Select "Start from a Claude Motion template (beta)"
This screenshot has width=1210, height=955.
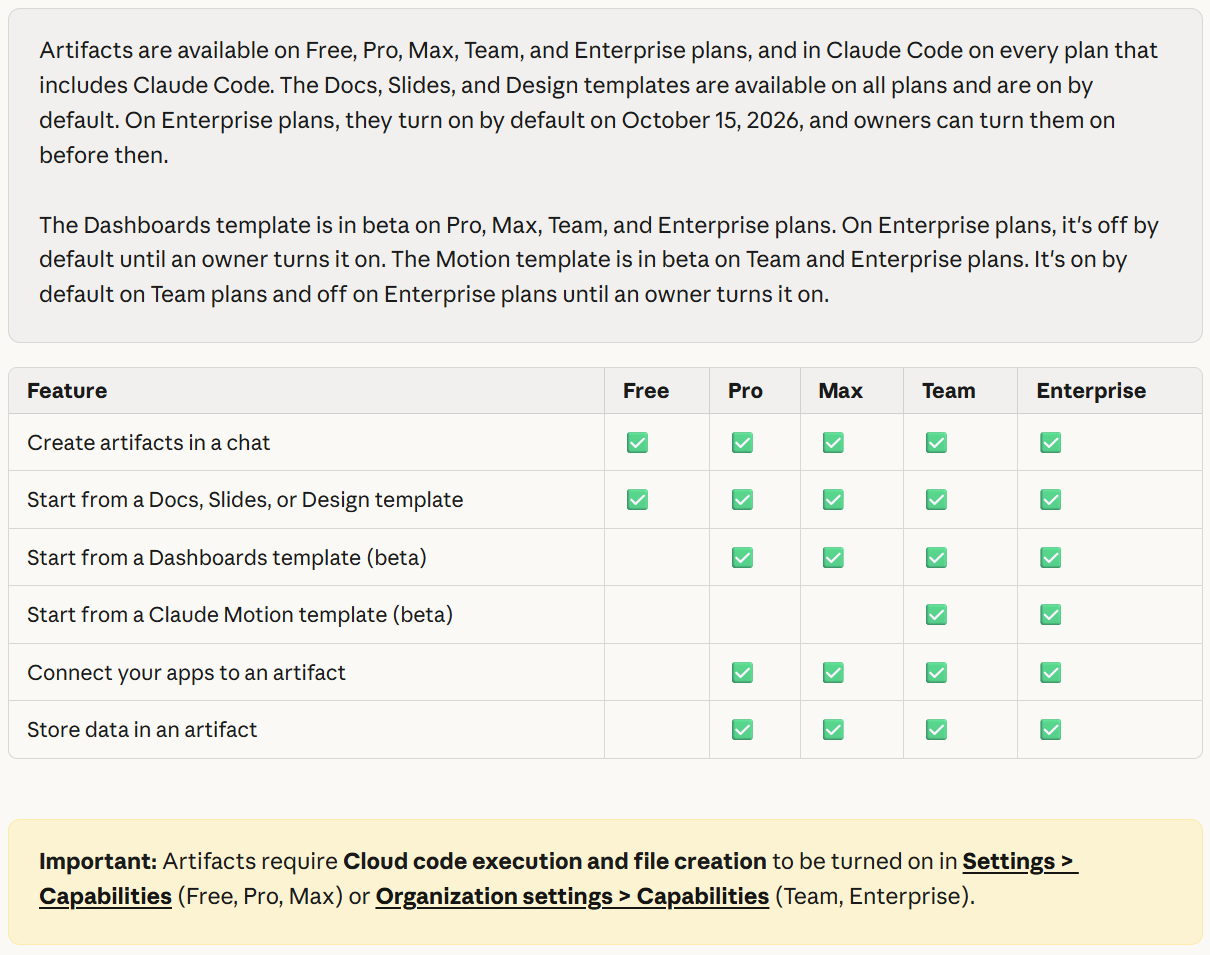pos(240,614)
